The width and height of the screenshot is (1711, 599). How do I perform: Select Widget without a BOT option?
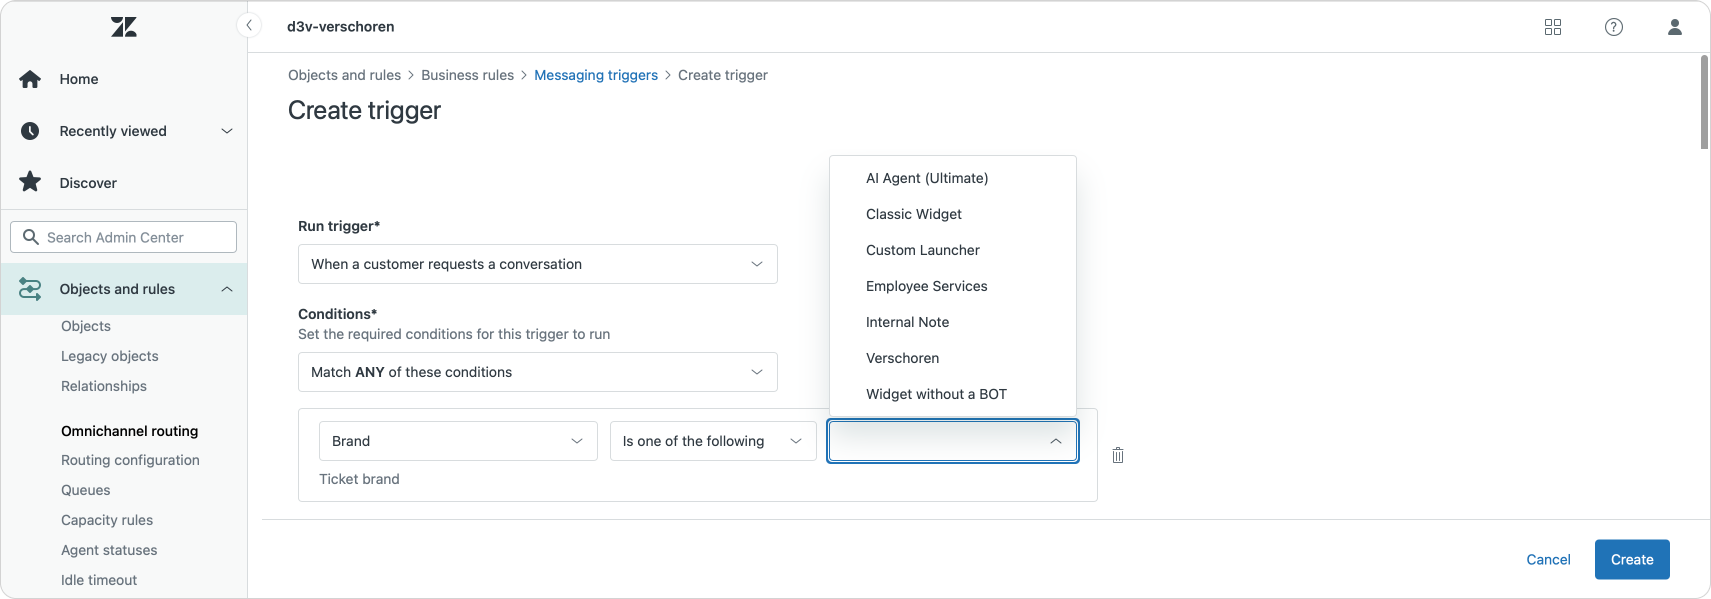(x=936, y=394)
